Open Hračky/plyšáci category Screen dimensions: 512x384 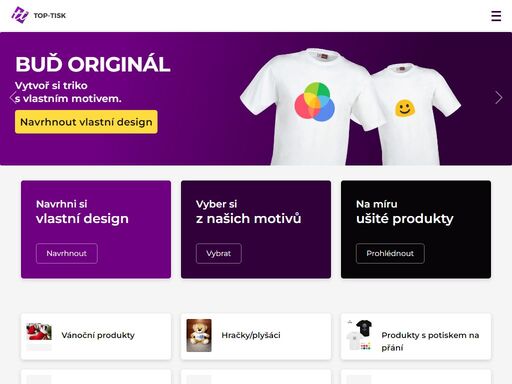(x=256, y=336)
